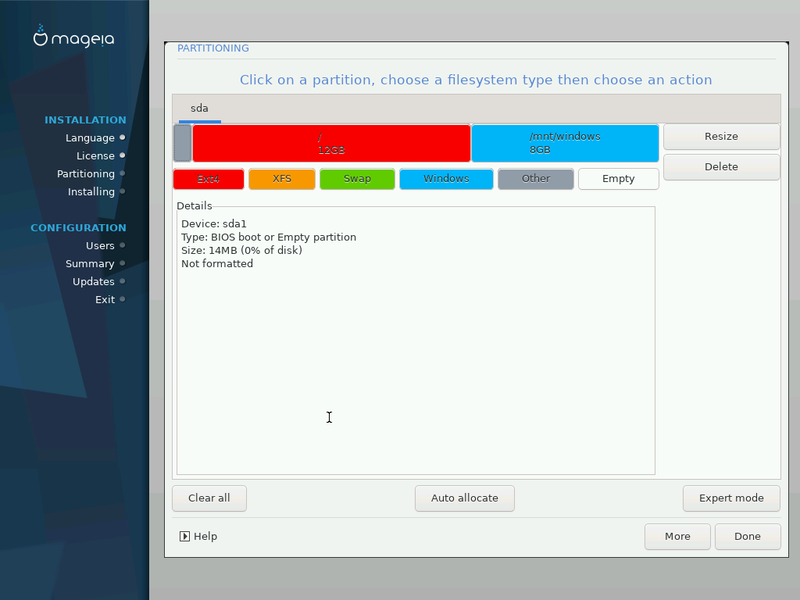Choose the Empty filesystem type
The width and height of the screenshot is (800, 600).
click(x=618, y=179)
